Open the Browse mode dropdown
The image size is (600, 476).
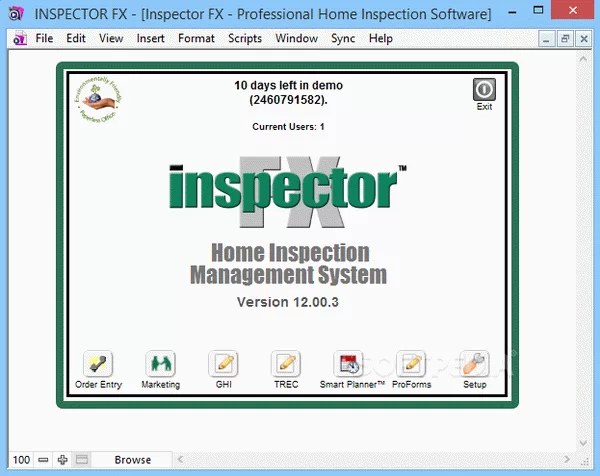(132, 460)
